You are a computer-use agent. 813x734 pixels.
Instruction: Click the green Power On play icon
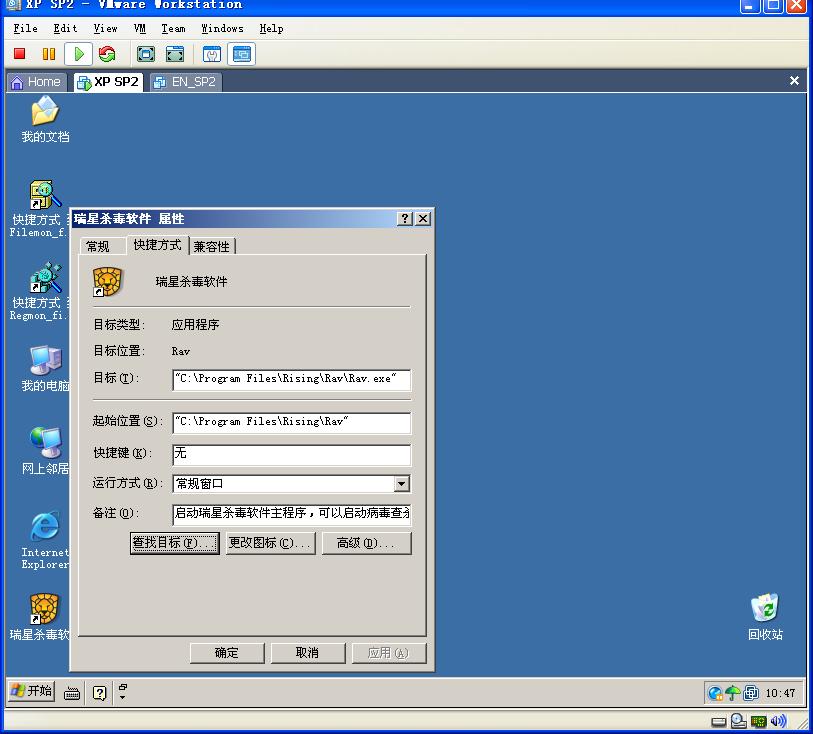tap(79, 54)
